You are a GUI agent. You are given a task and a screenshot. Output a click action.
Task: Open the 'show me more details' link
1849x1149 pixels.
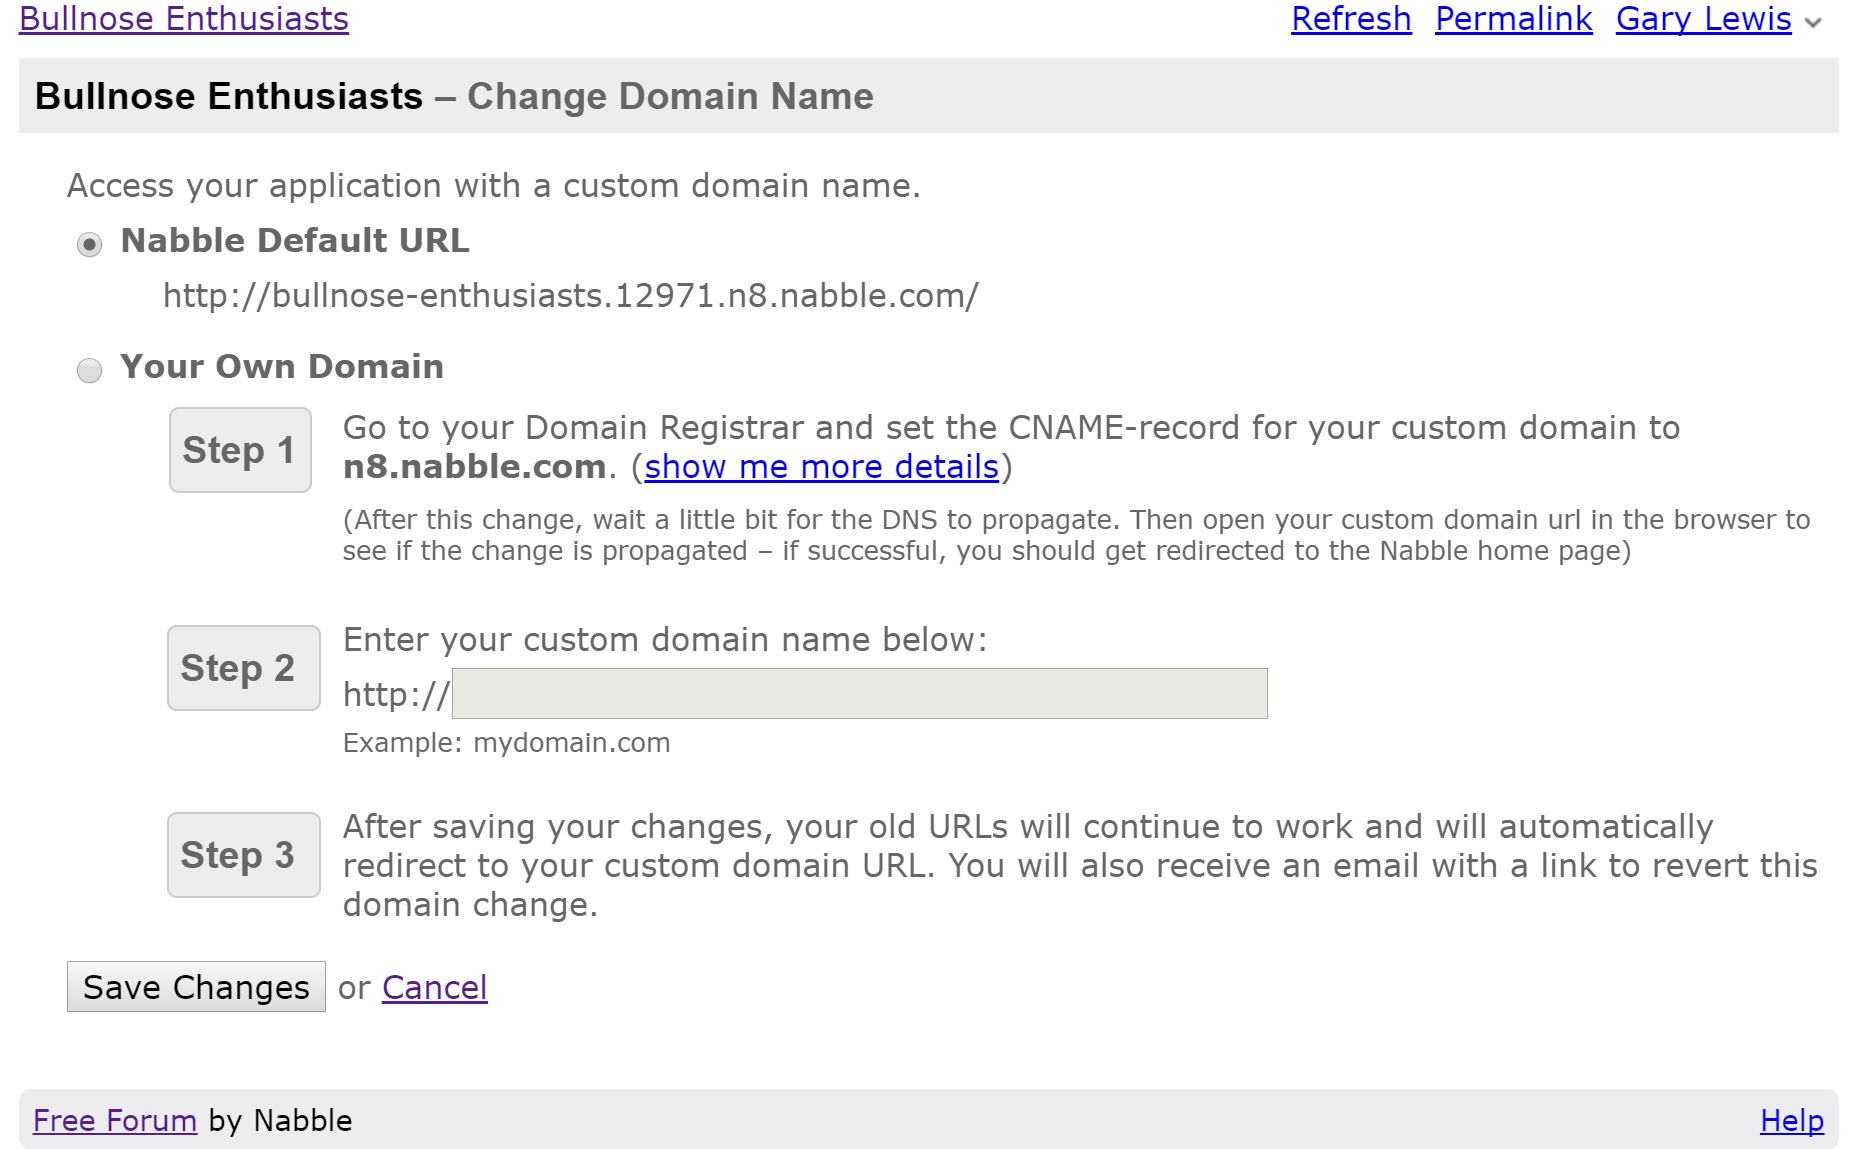[x=821, y=467]
